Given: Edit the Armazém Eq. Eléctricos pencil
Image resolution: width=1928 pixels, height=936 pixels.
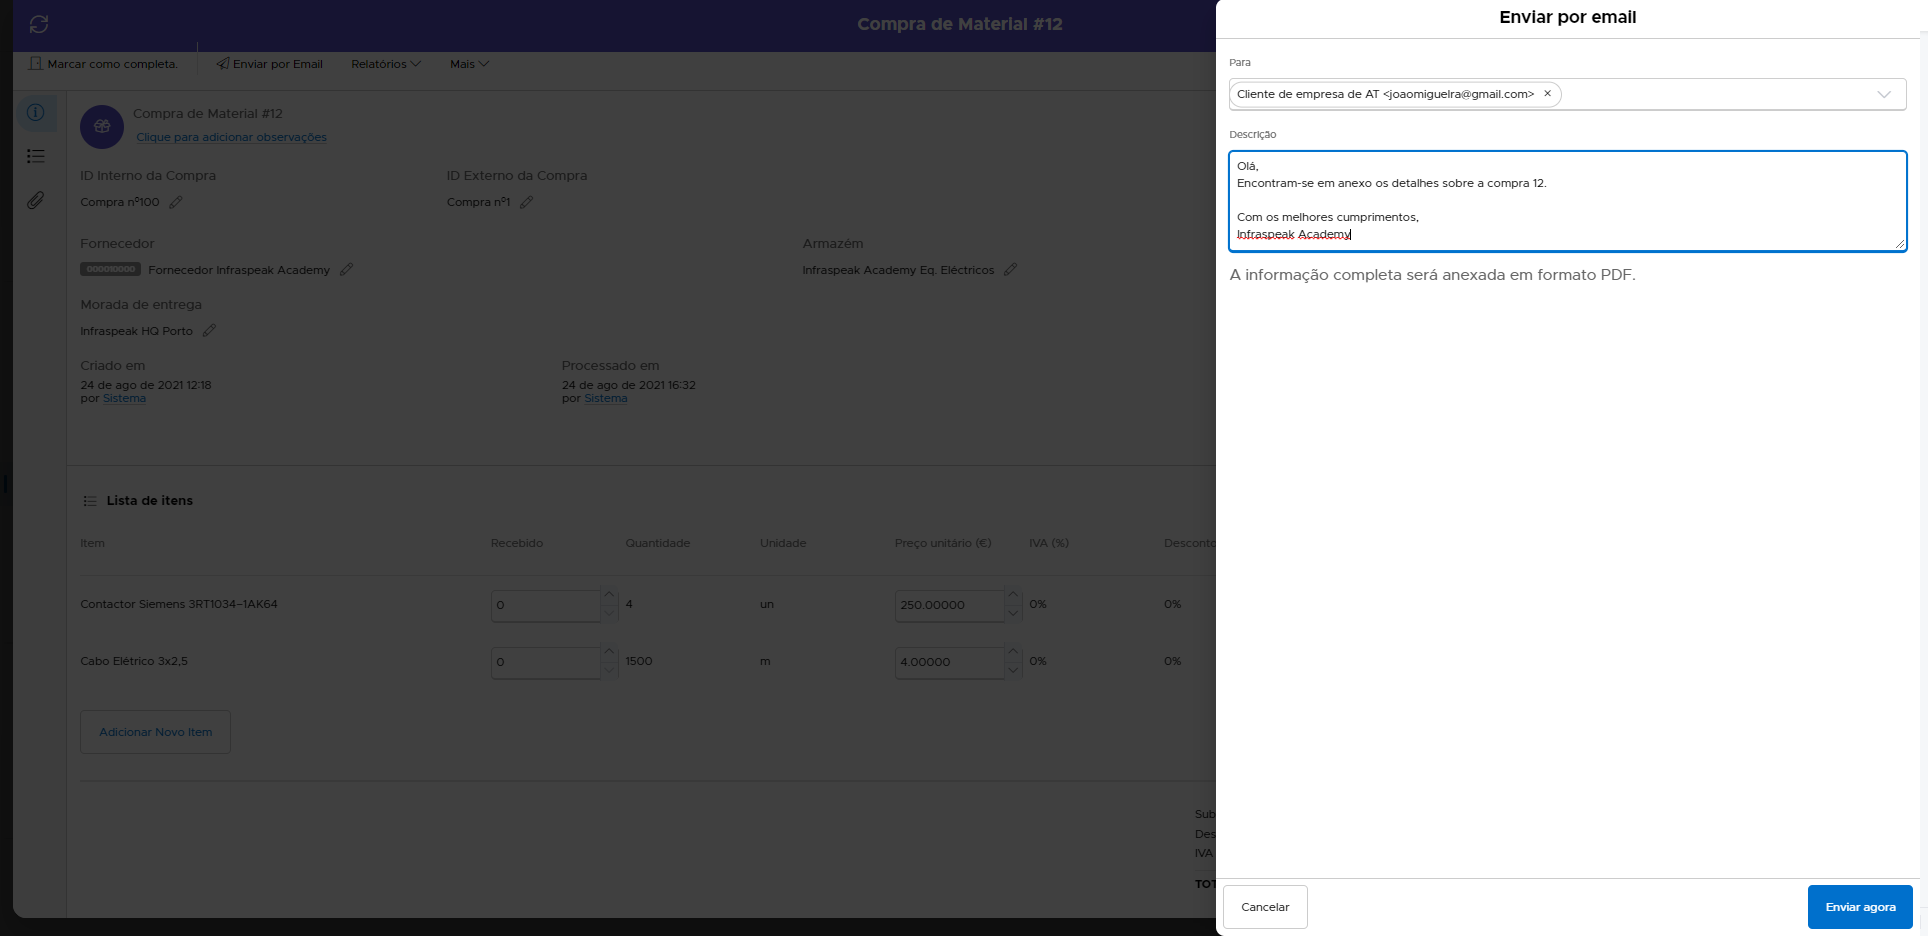Looking at the screenshot, I should pyautogui.click(x=1011, y=270).
